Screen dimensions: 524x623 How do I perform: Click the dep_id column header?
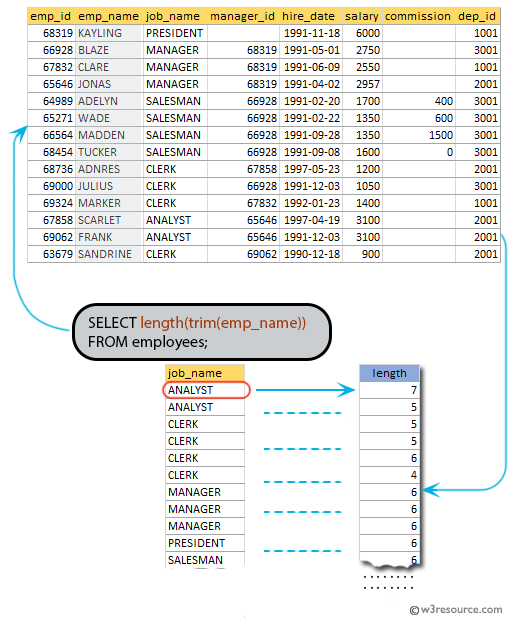click(477, 16)
